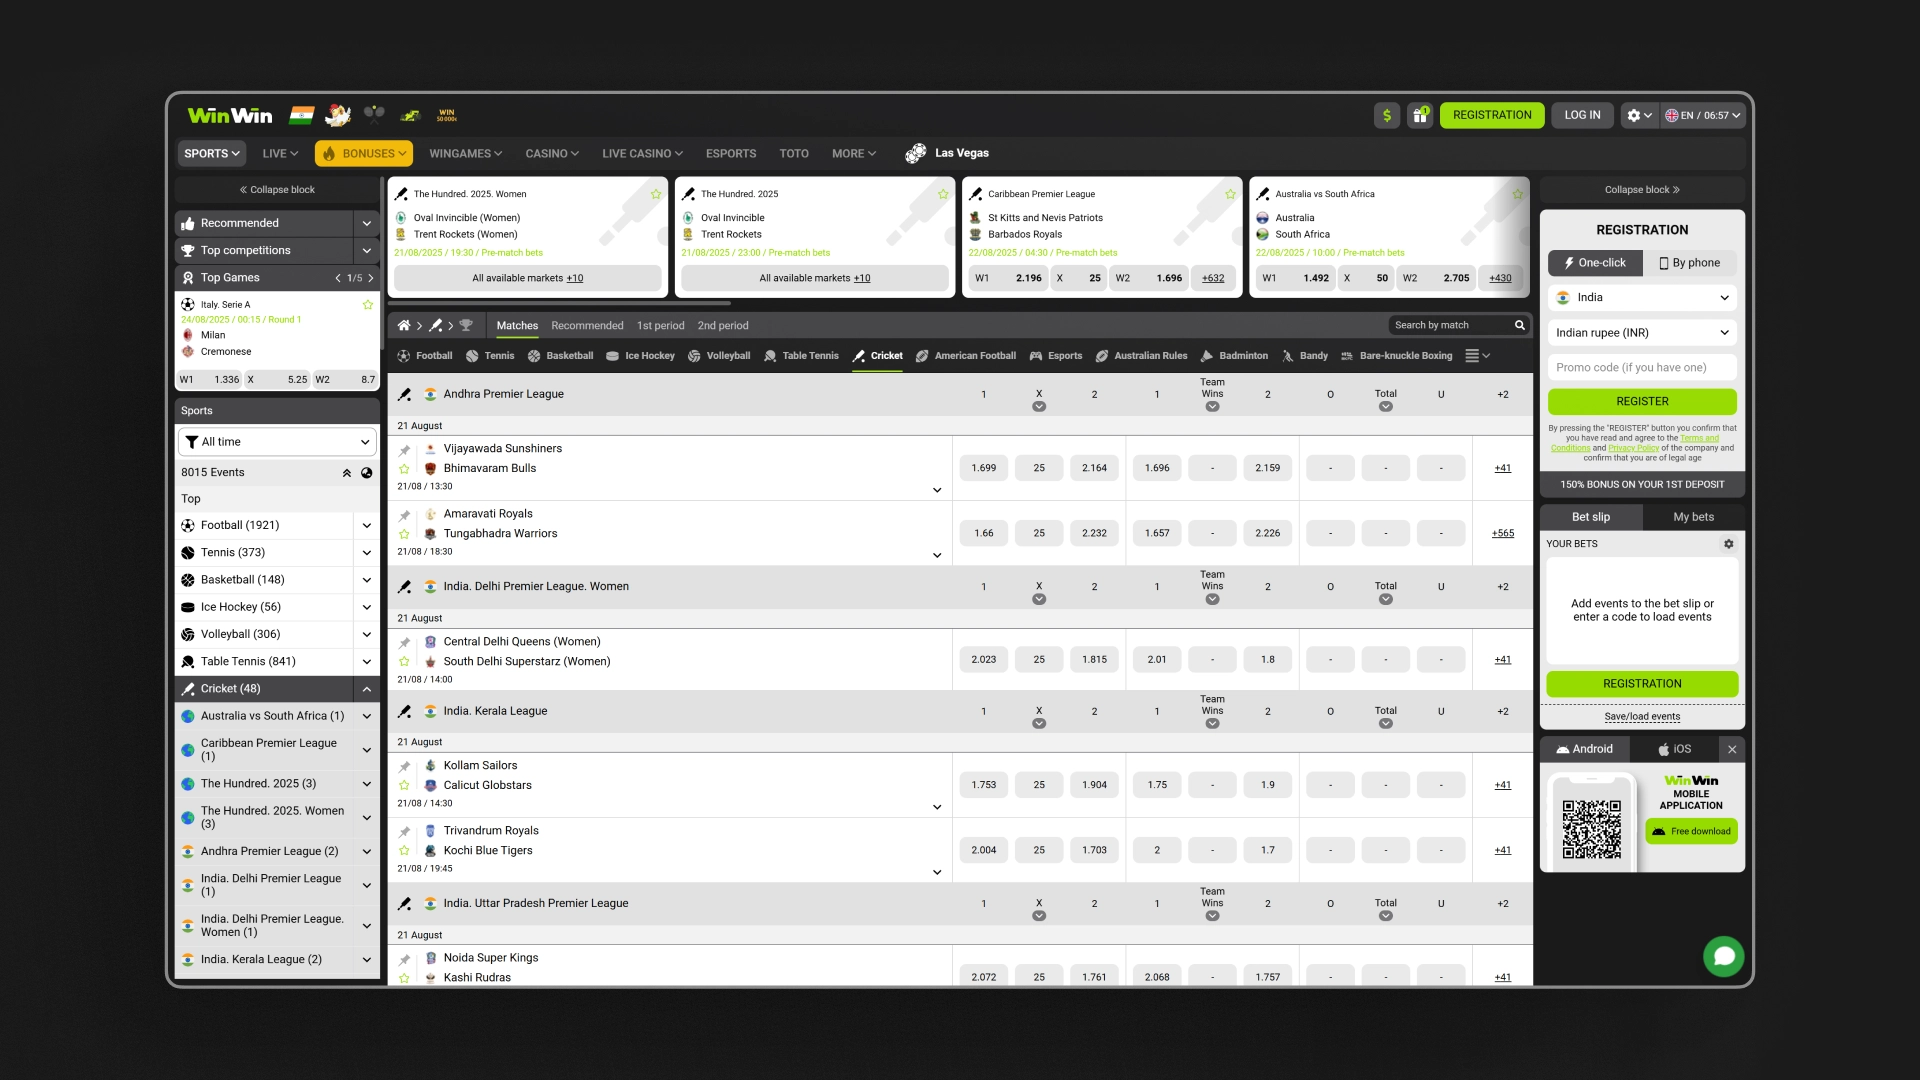Click the featured cards horizontal scrollbar
This screenshot has width=1920, height=1080.
point(560,303)
